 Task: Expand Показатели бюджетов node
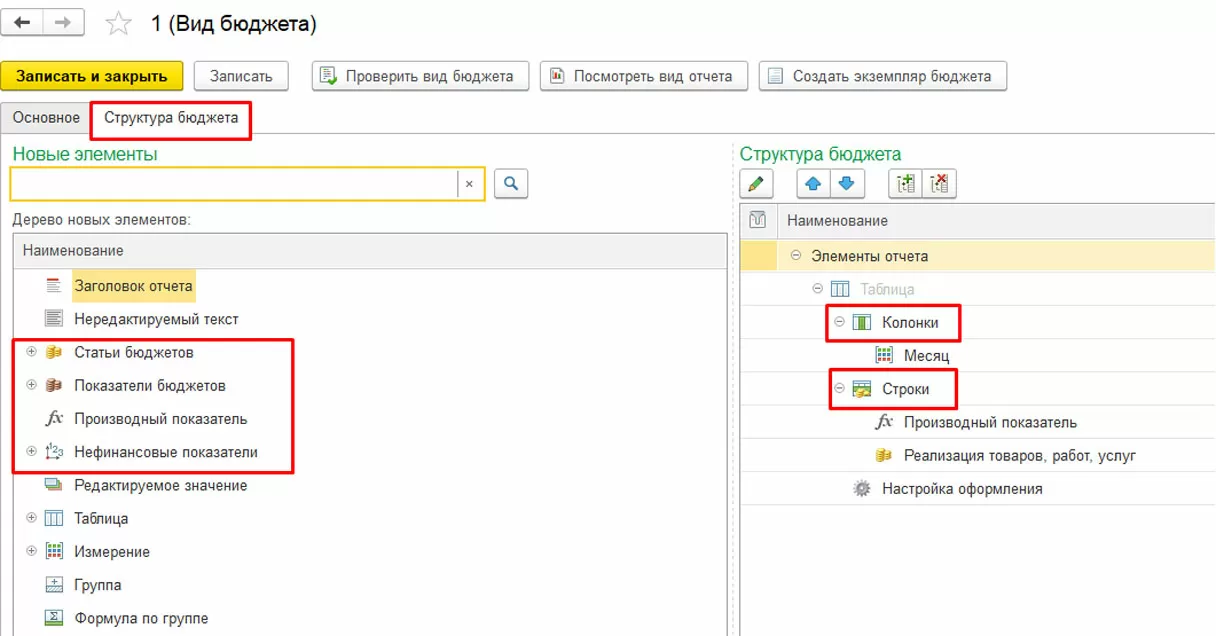point(31,385)
